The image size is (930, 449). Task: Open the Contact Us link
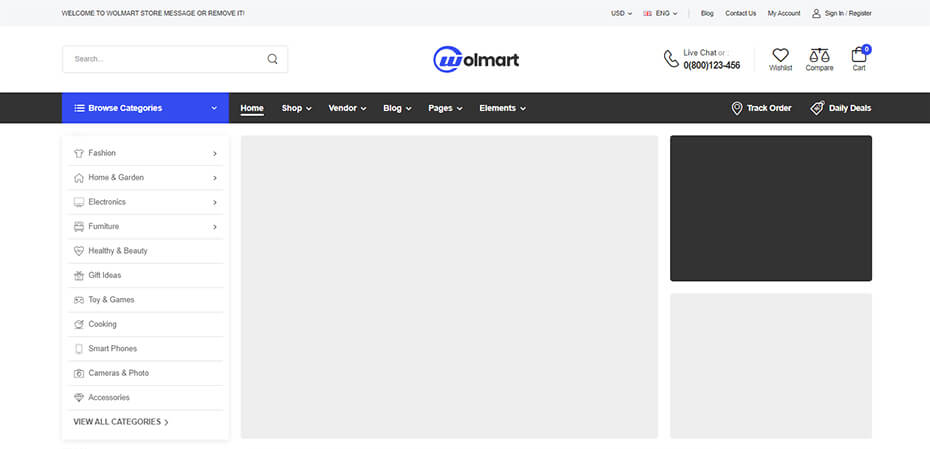coord(740,13)
